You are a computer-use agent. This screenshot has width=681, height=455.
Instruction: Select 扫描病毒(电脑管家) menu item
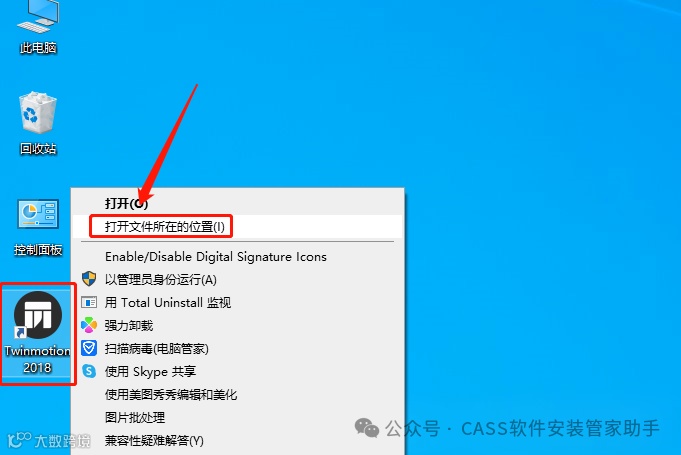tap(157, 349)
